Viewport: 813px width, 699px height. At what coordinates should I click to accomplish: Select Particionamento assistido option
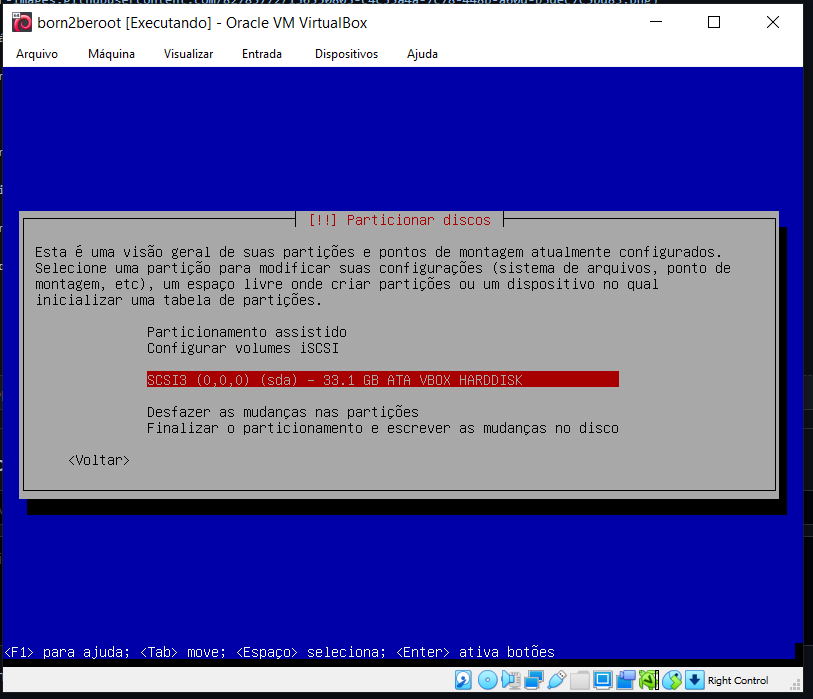[247, 332]
